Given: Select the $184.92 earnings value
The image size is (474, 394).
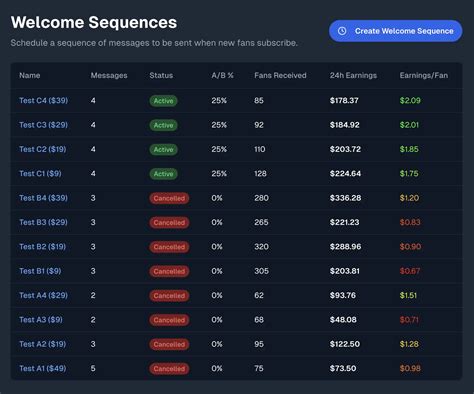Looking at the screenshot, I should (x=345, y=125).
